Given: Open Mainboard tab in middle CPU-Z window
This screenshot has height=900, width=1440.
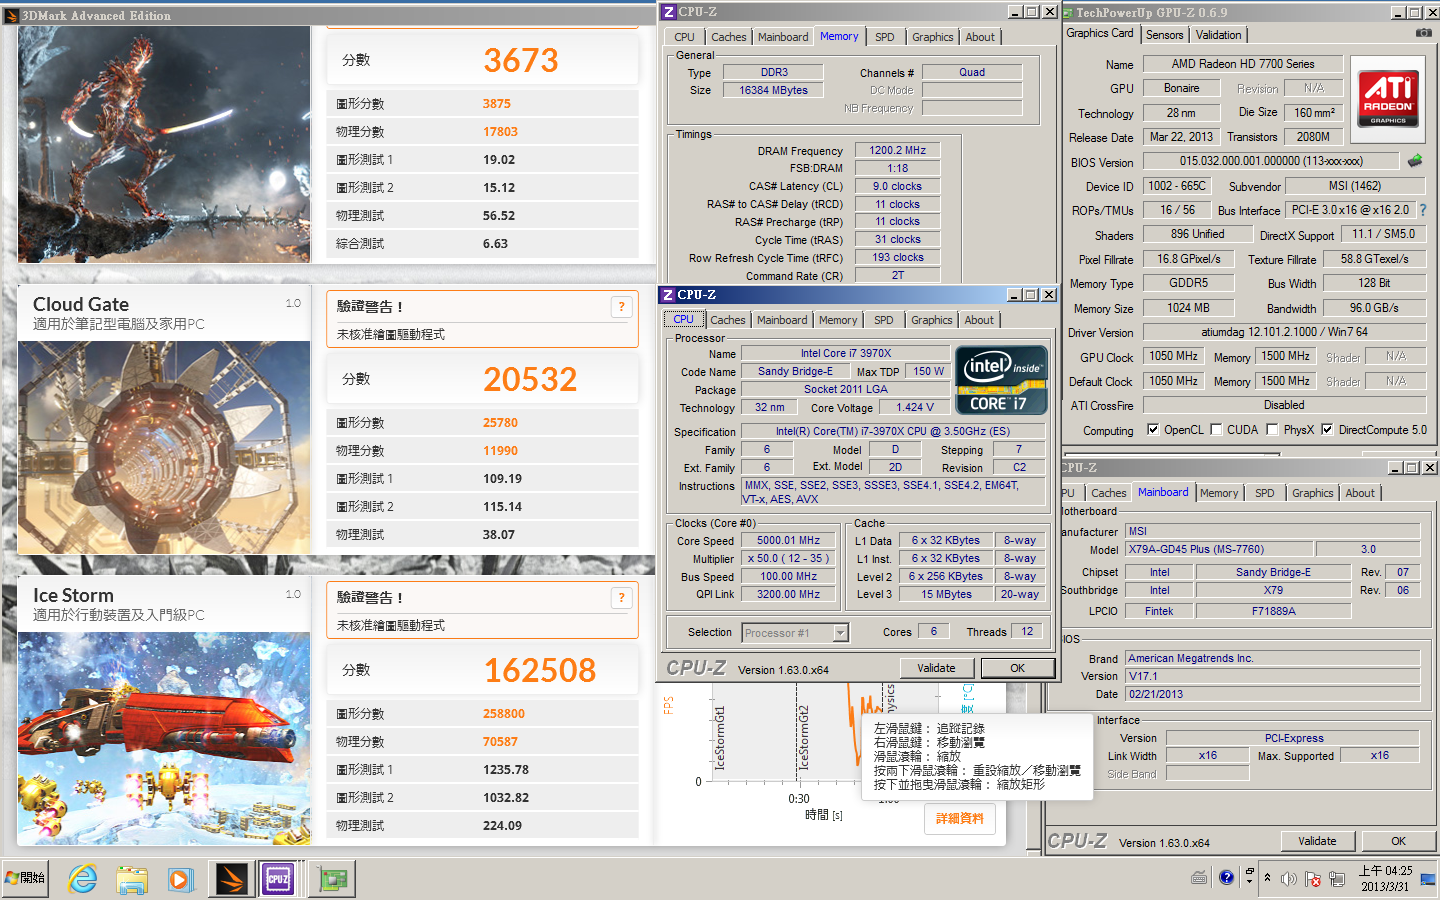Looking at the screenshot, I should pyautogui.click(x=782, y=320).
